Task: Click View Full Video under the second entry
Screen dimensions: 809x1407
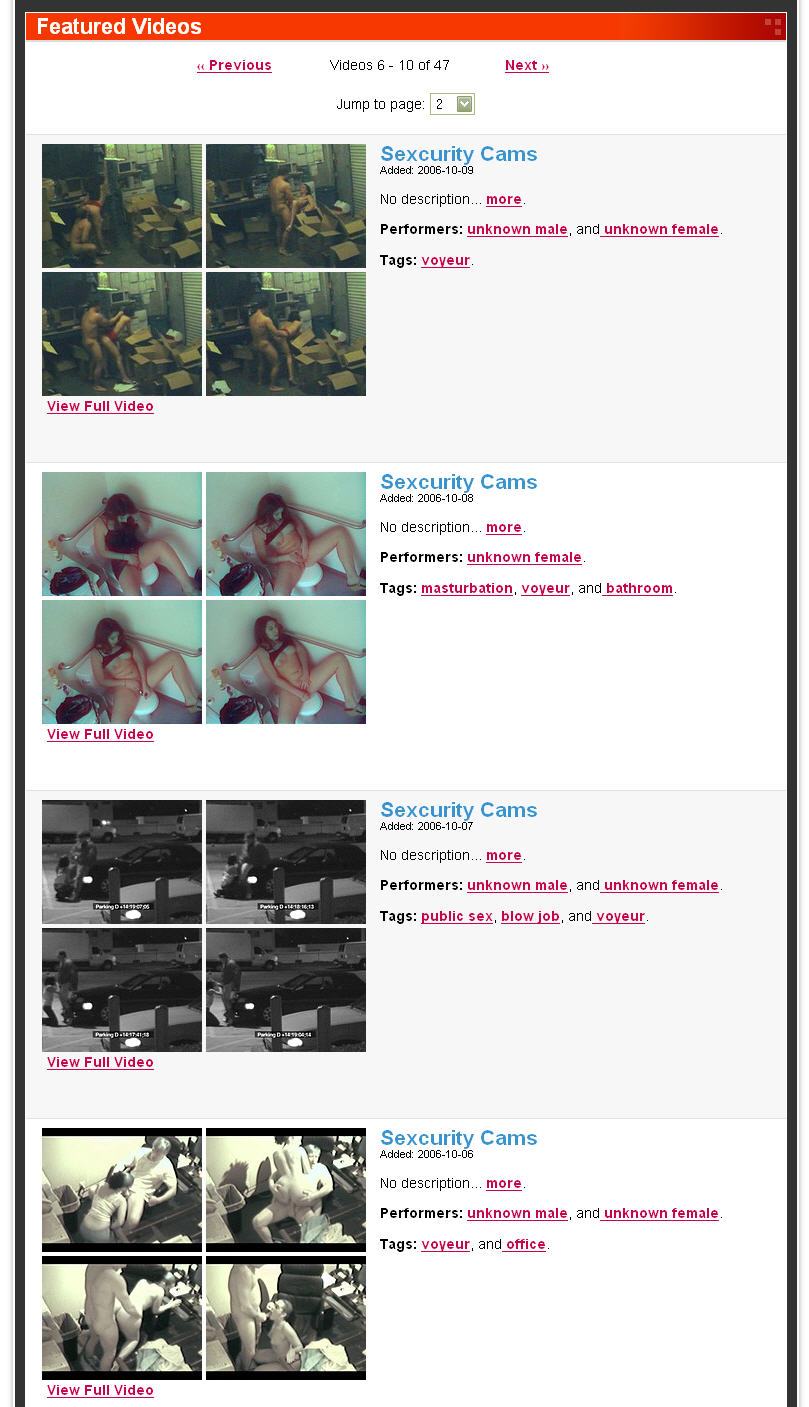Action: tap(100, 734)
